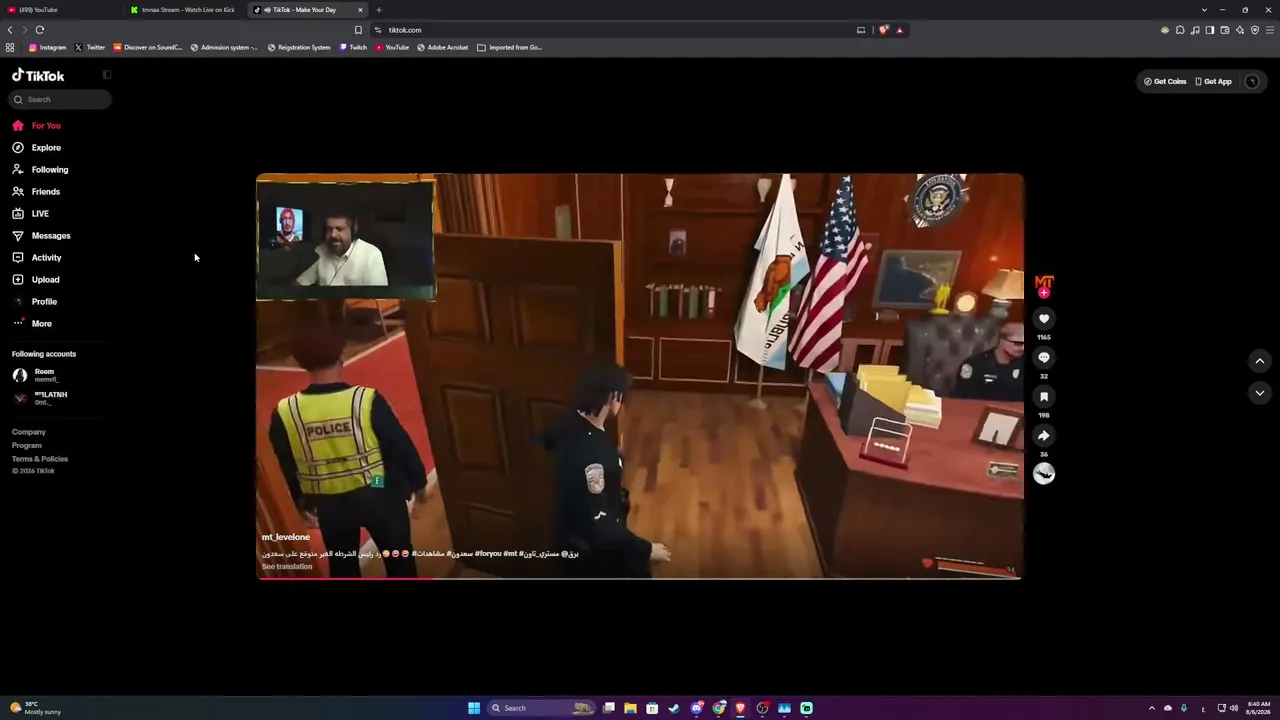Open the #foryou hashtag in the caption
1280x720 pixels.
[488, 553]
